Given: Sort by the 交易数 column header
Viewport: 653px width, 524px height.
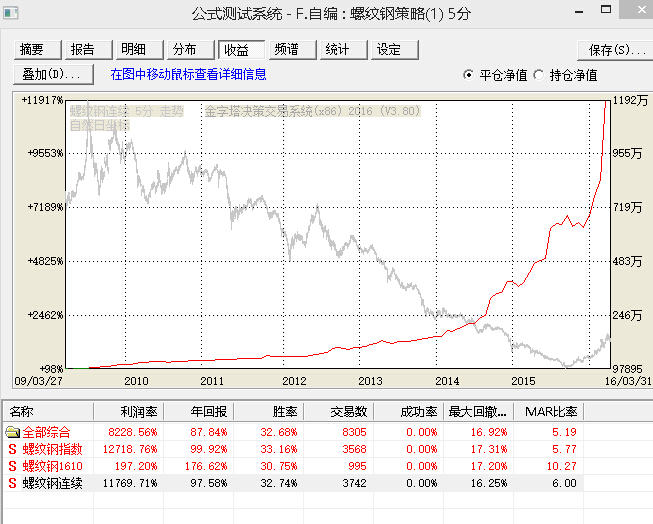Looking at the screenshot, I should (x=339, y=412).
